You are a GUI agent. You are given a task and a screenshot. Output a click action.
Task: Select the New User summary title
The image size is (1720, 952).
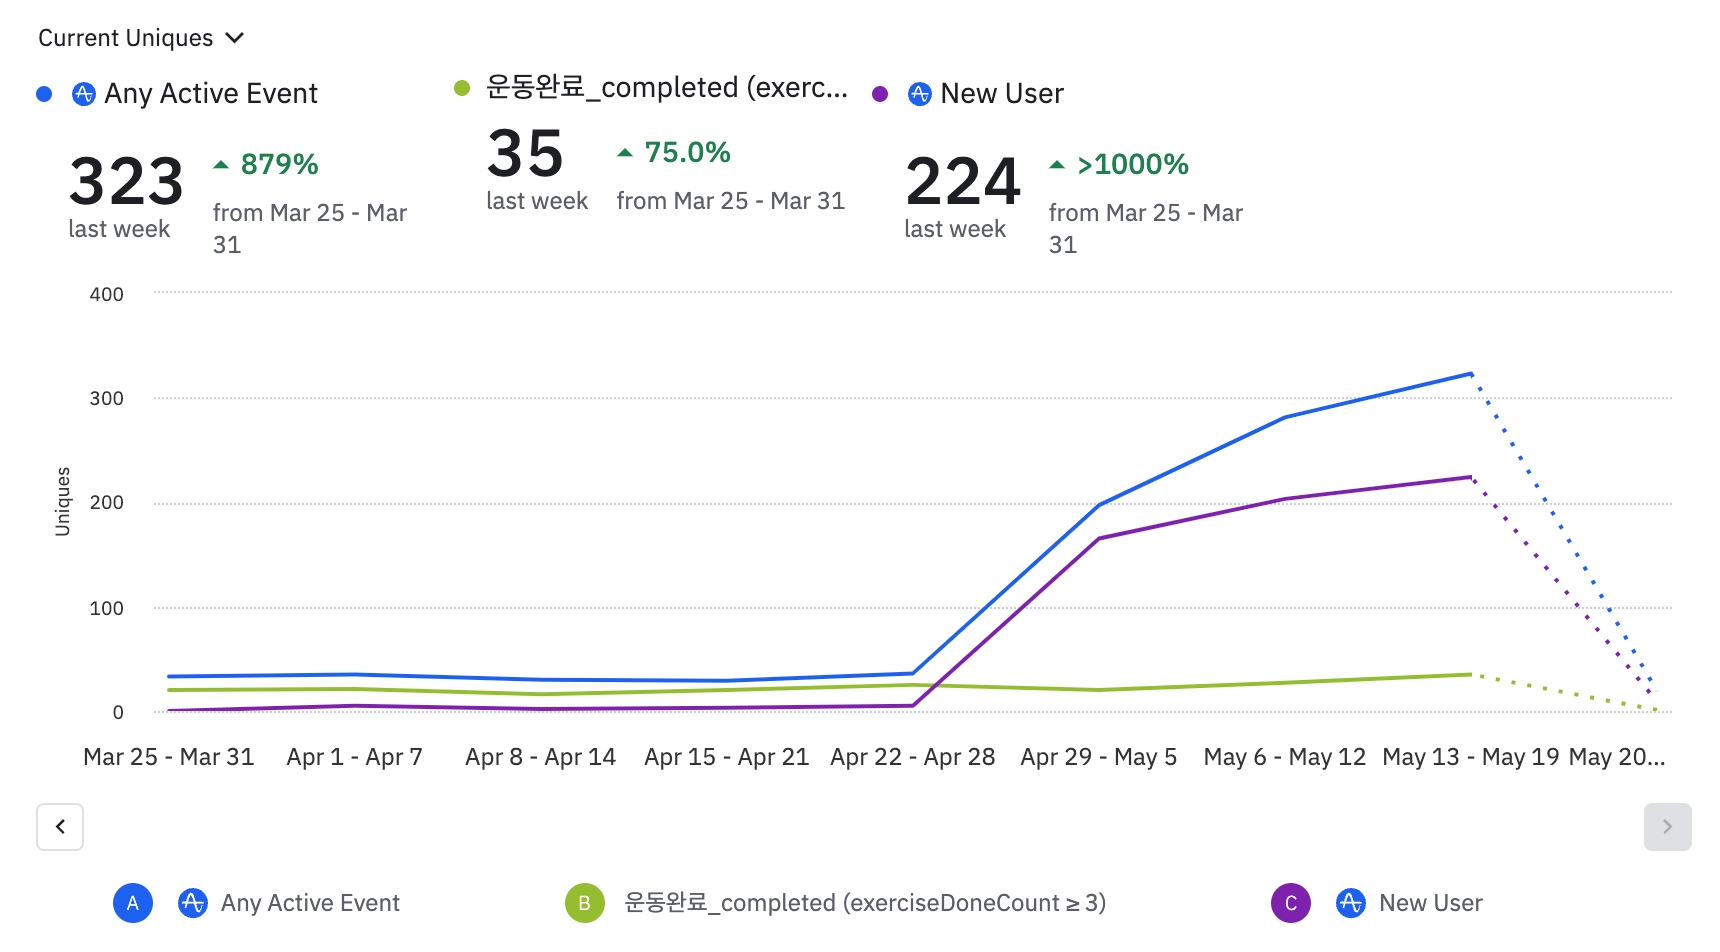(x=1002, y=94)
